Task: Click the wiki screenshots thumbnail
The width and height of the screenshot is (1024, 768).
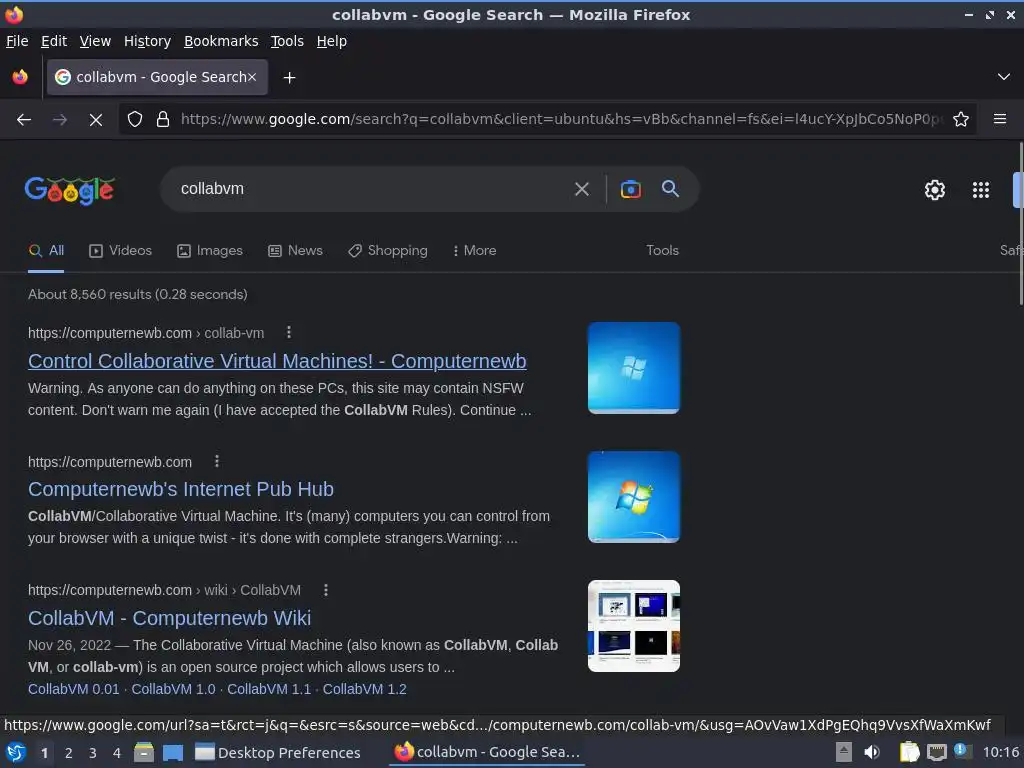Action: pyautogui.click(x=633, y=626)
